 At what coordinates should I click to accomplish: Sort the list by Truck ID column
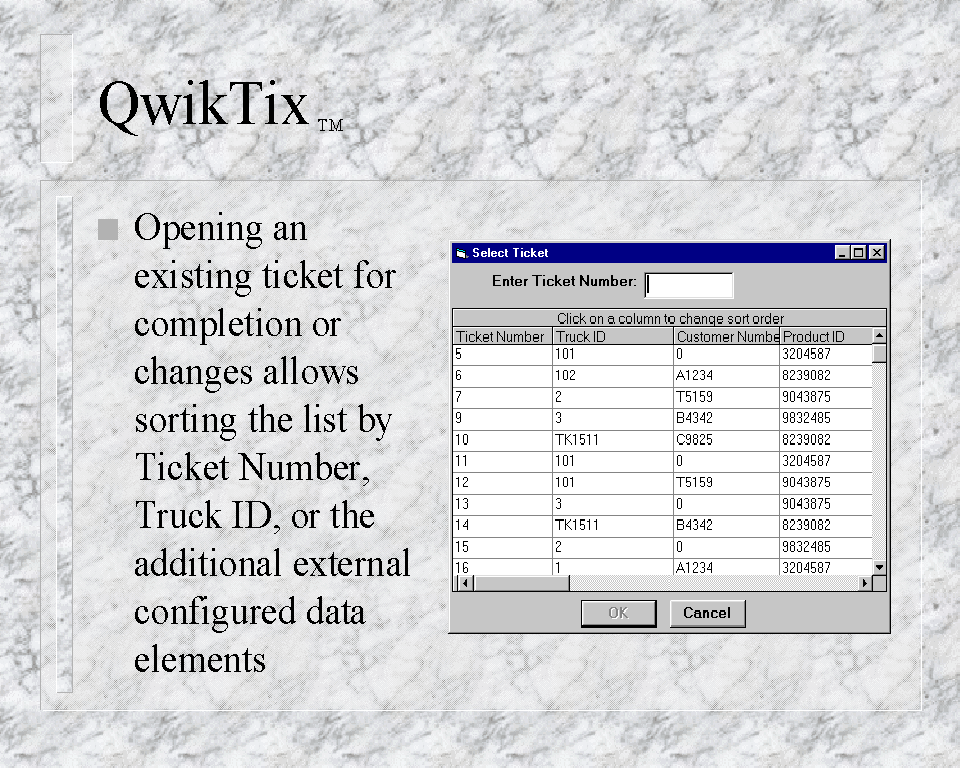[x=613, y=337]
